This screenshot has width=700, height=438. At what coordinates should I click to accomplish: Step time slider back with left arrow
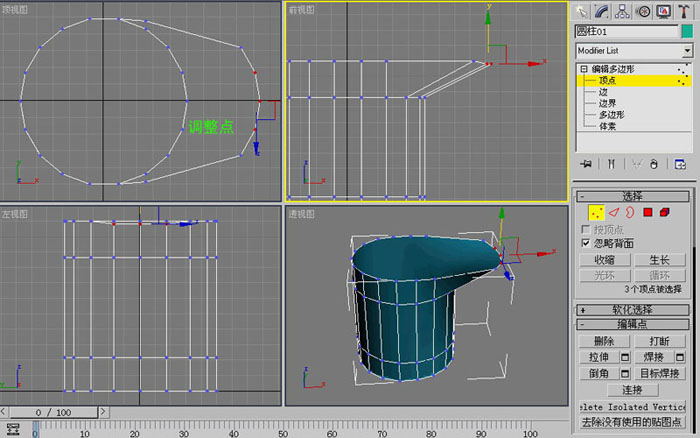tap(4, 412)
